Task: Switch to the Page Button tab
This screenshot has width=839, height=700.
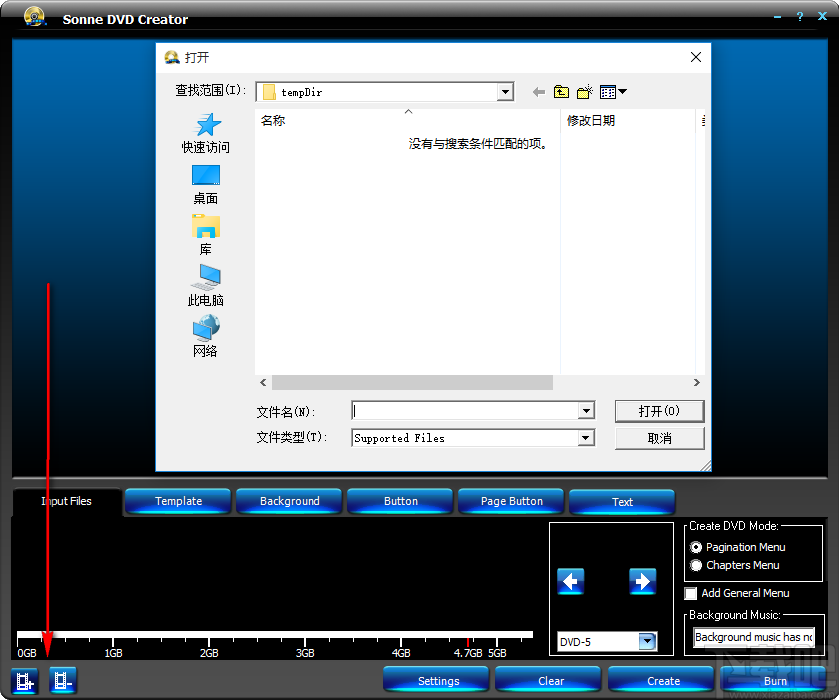Action: click(x=510, y=501)
